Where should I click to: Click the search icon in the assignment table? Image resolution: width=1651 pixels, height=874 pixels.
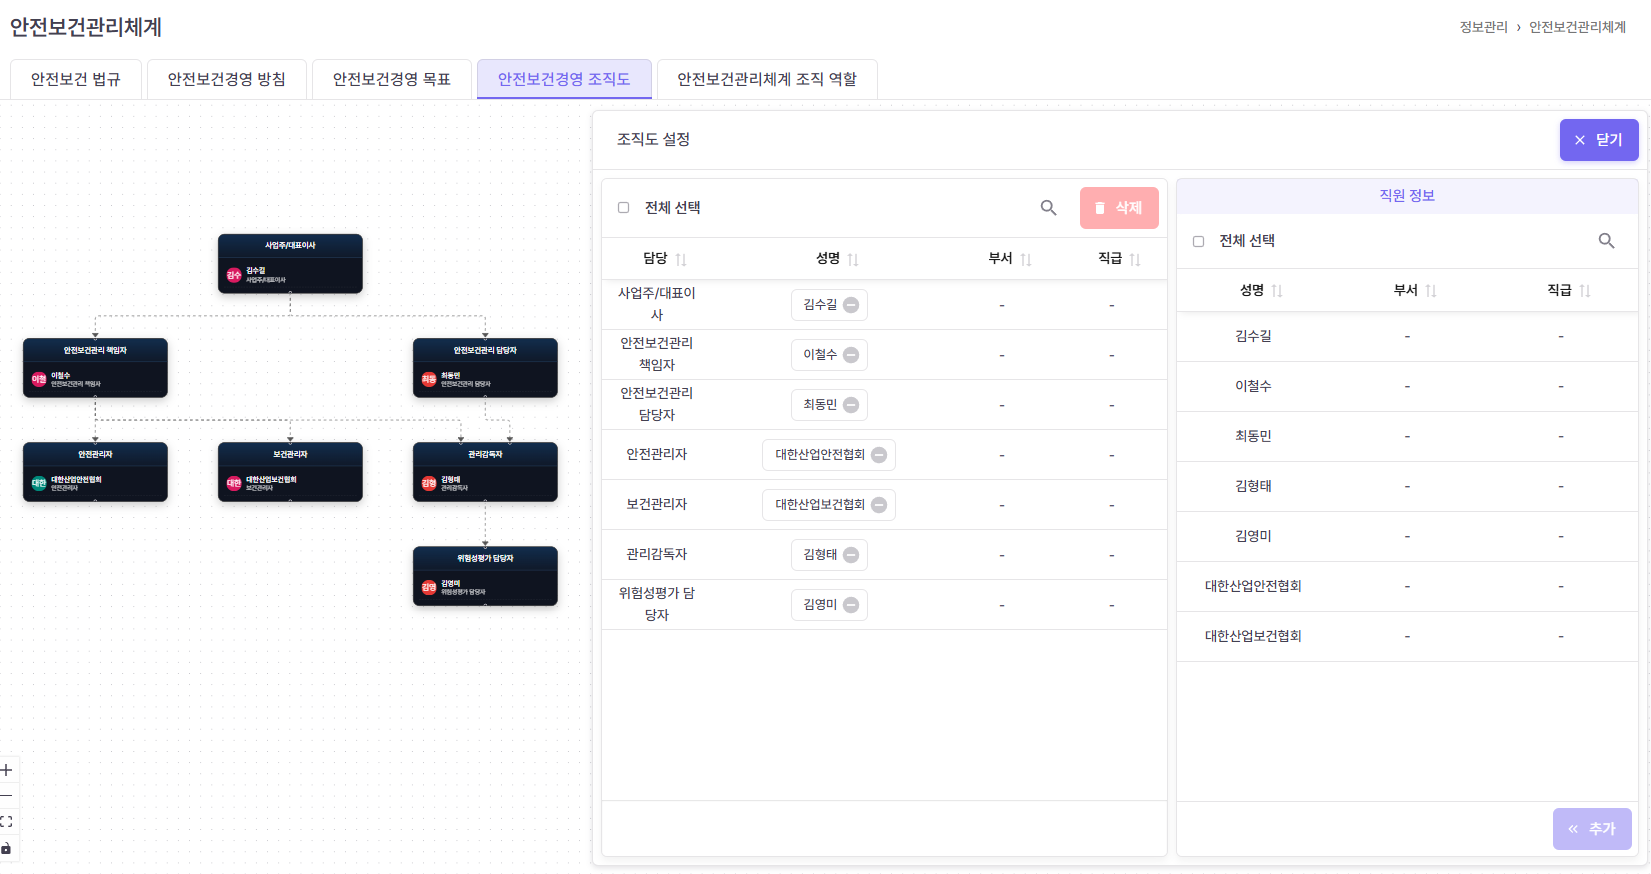tap(1048, 208)
